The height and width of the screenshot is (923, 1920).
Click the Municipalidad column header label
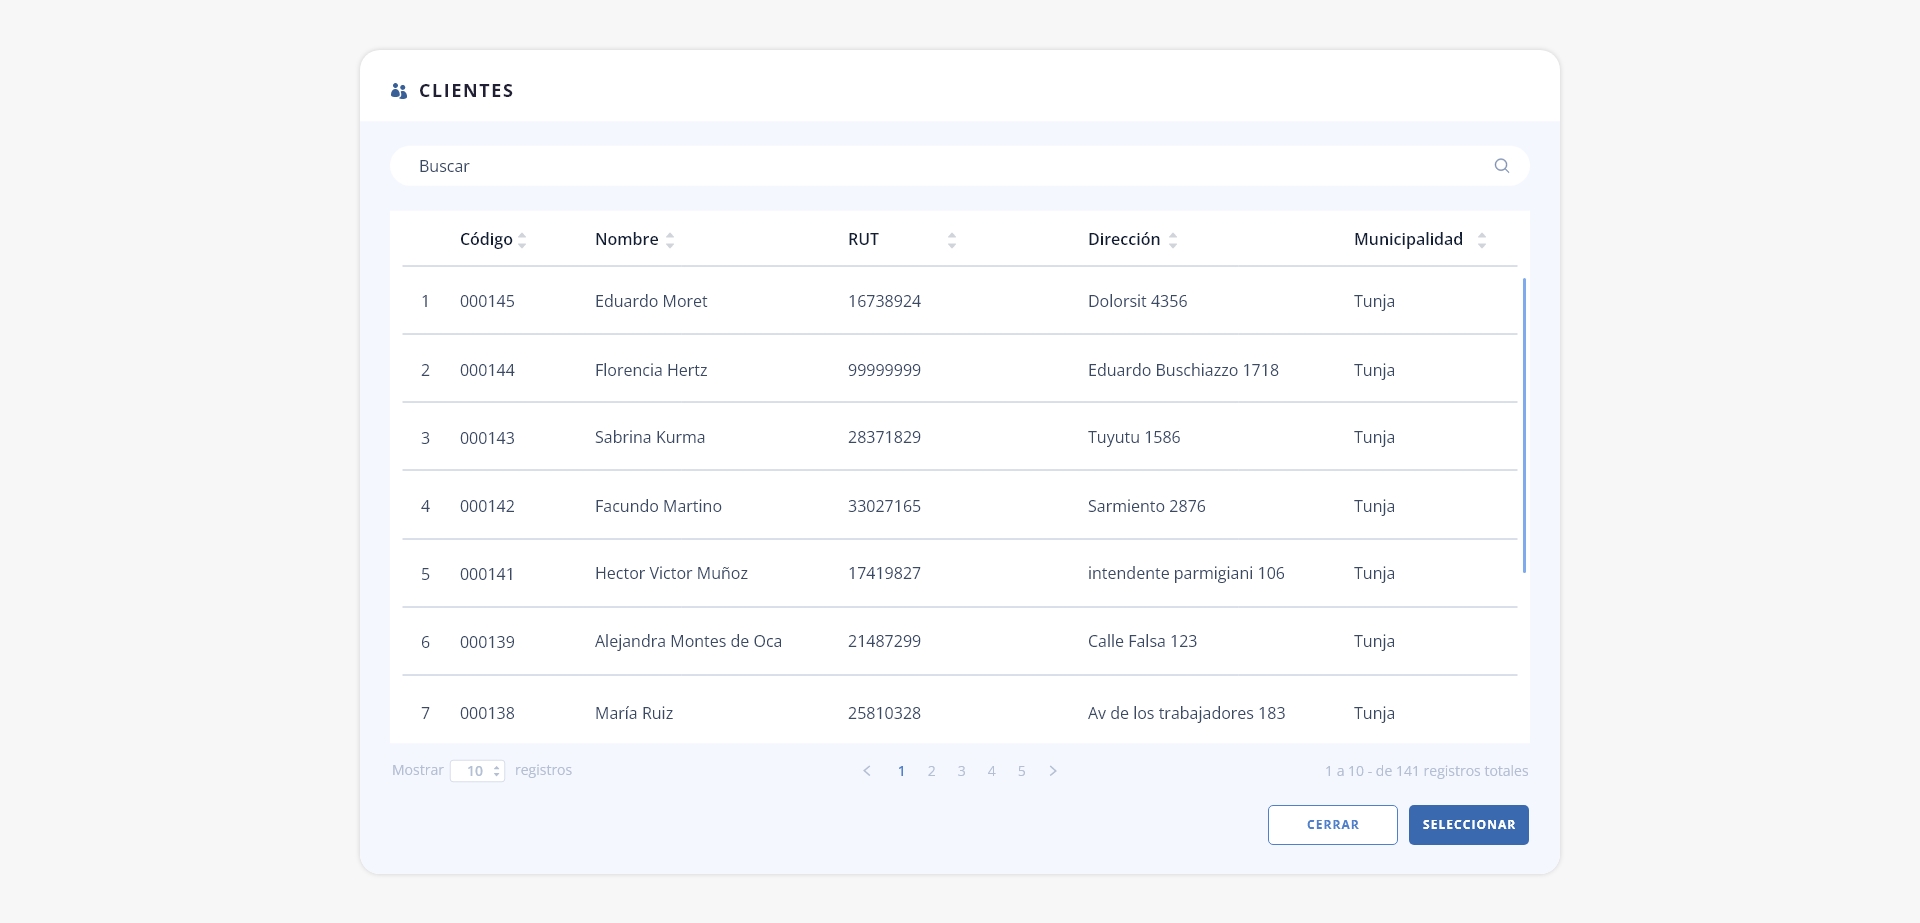pos(1408,239)
